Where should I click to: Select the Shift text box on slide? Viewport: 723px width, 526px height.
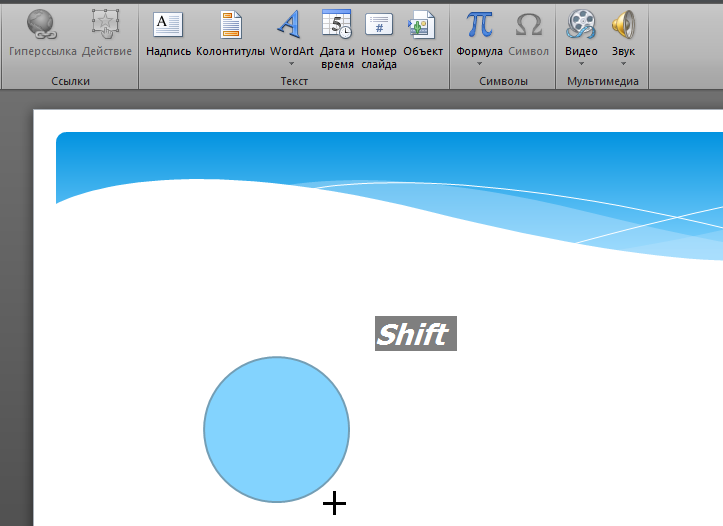416,333
